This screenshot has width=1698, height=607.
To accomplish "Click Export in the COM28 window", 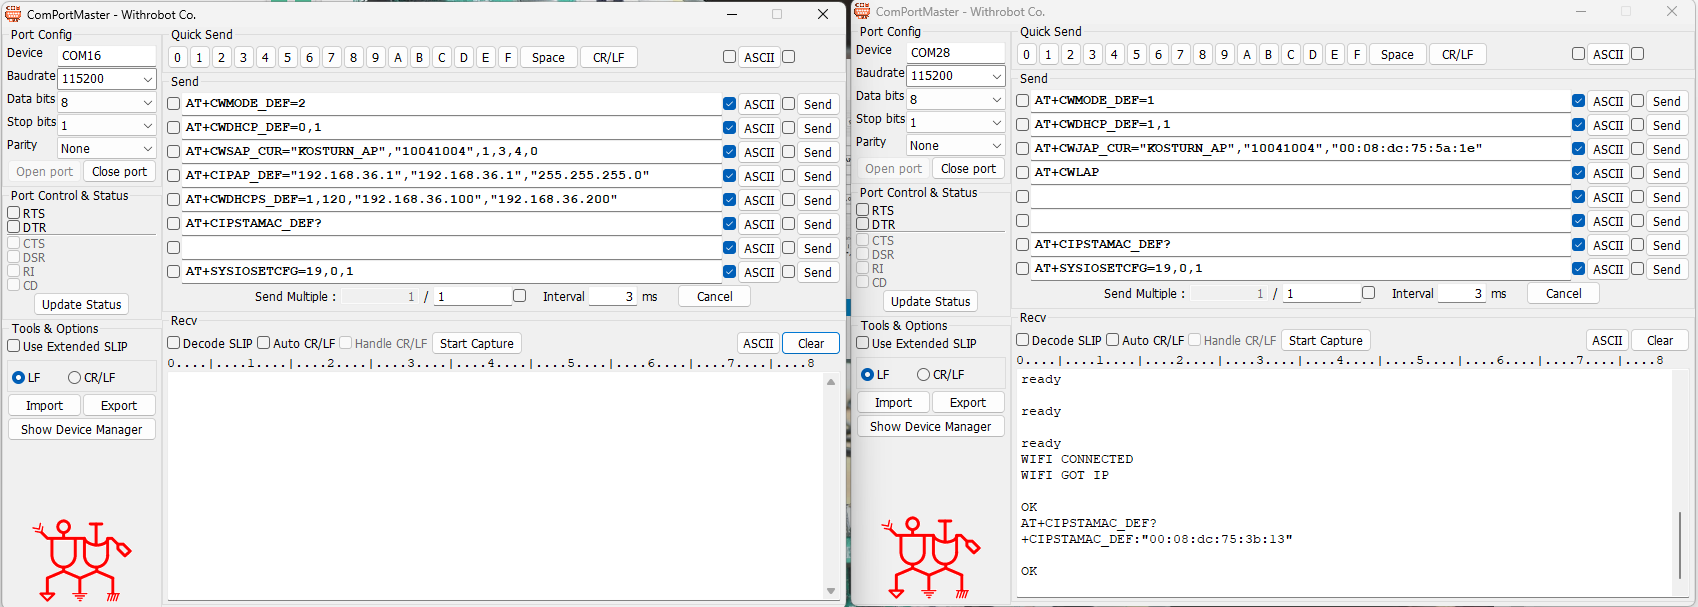I will (968, 403).
